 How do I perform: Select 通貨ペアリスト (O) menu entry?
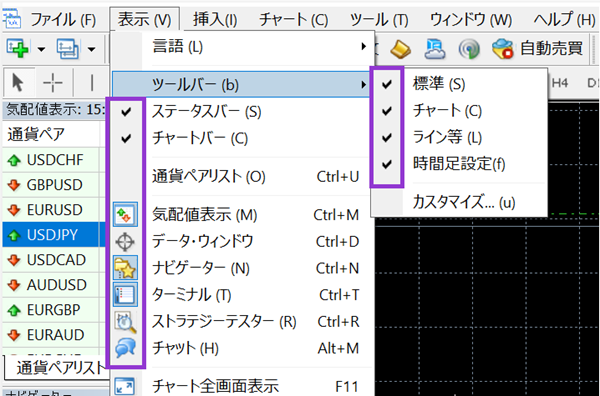click(x=243, y=176)
